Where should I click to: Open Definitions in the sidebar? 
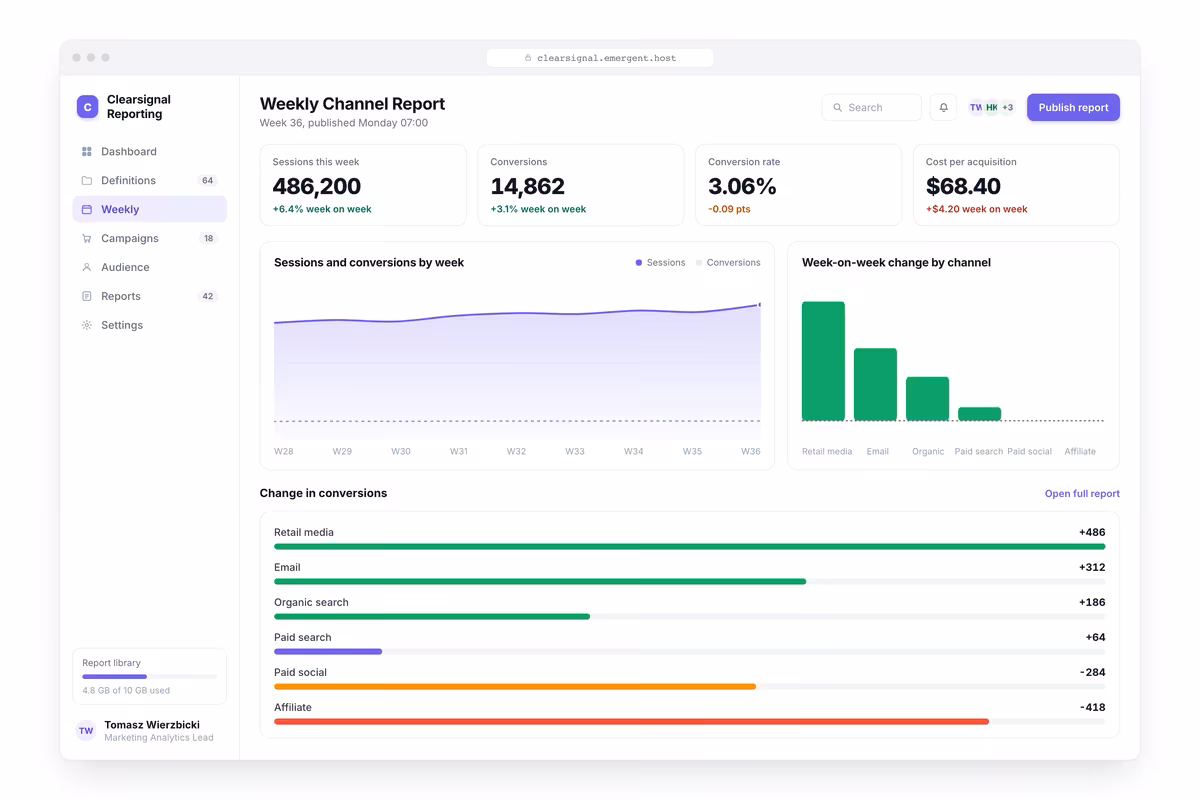[150, 181]
